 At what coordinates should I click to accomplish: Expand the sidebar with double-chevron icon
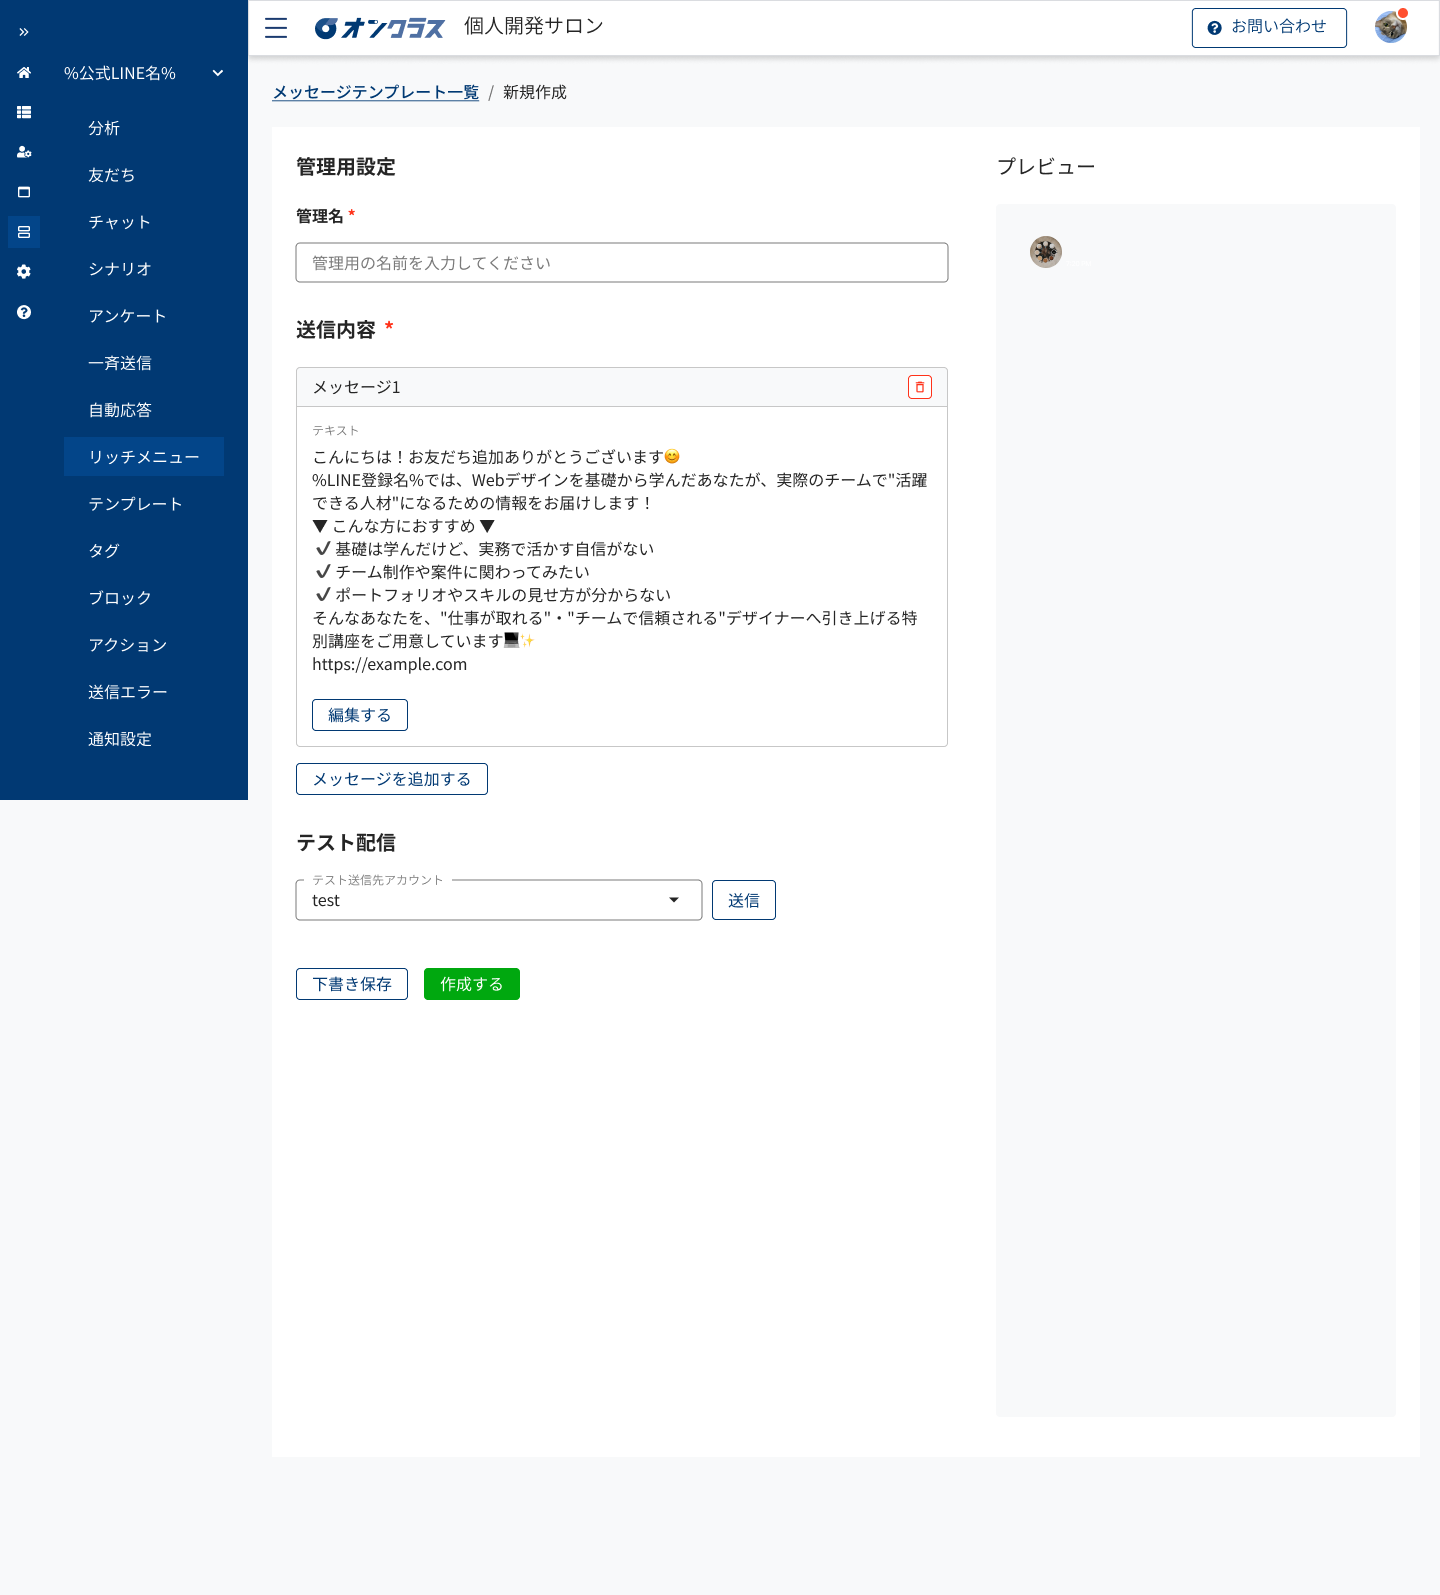point(24,32)
